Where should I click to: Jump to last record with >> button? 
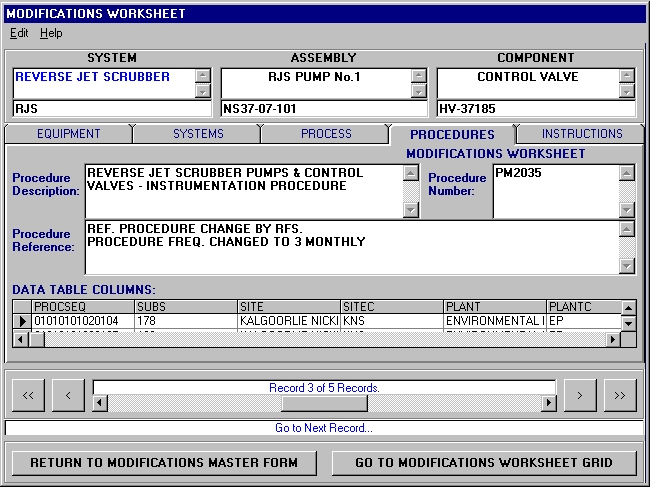click(620, 395)
